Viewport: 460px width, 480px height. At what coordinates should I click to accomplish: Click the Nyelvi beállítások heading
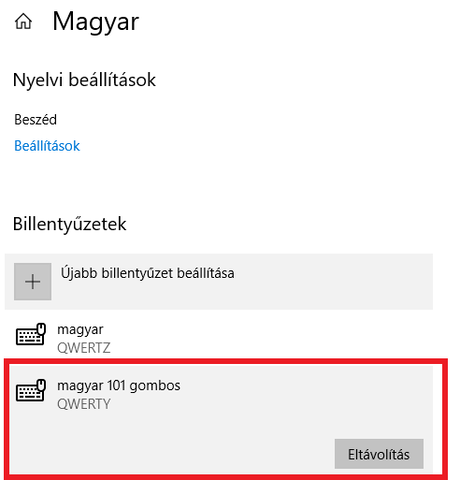tap(84, 80)
